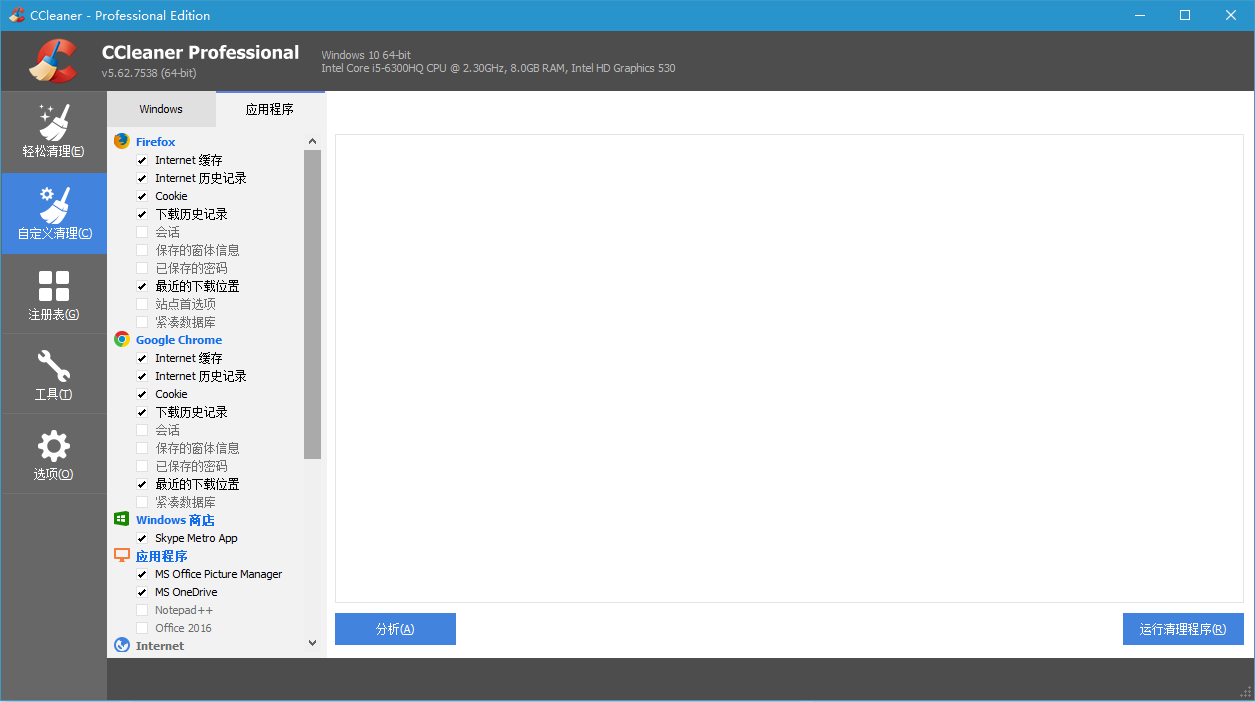This screenshot has width=1255, height=702.
Task: Switch to the Windows tab
Action: click(161, 109)
